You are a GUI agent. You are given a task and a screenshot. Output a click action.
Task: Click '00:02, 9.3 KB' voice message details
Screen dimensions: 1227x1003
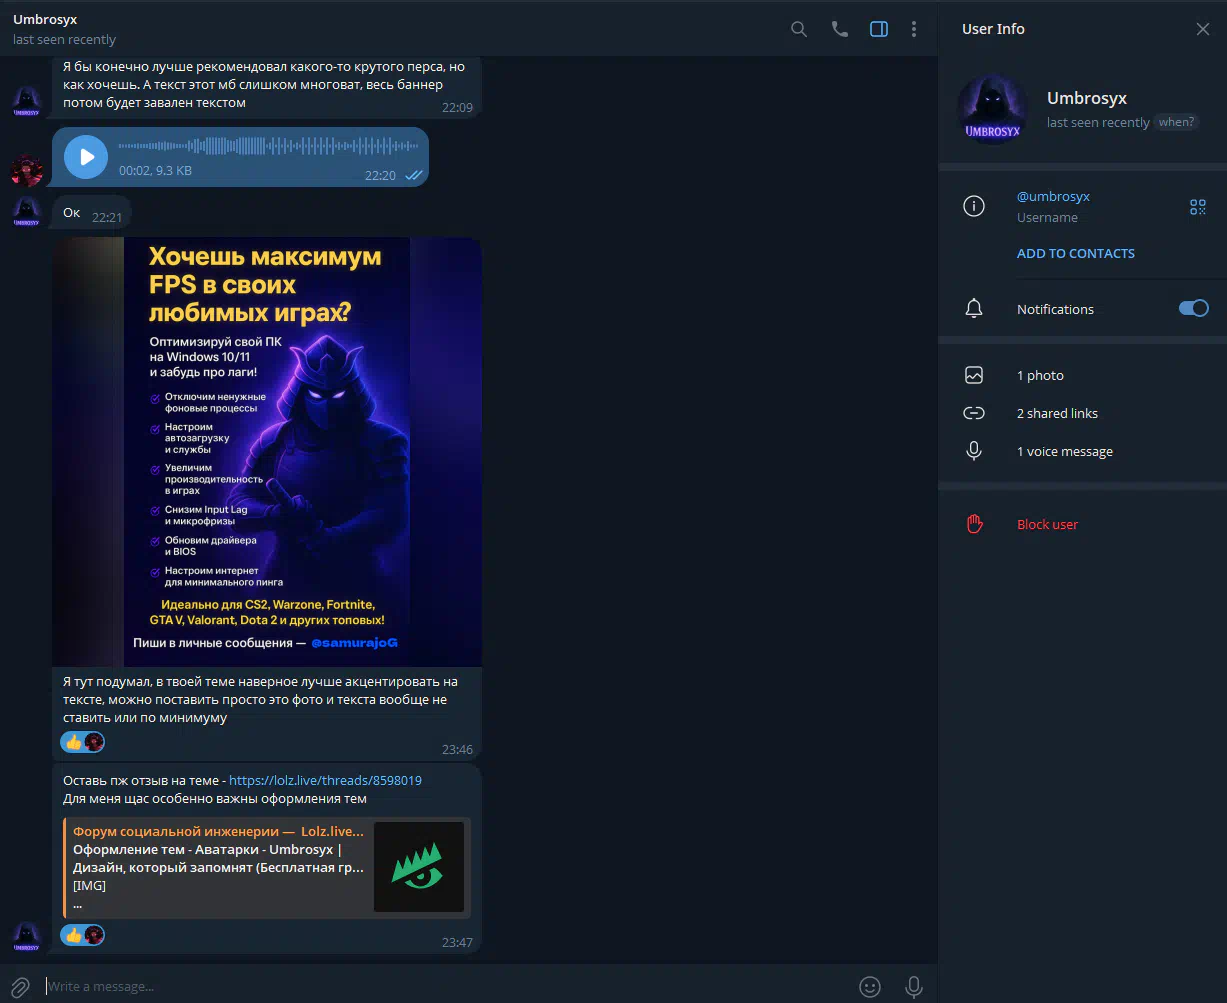[155, 170]
